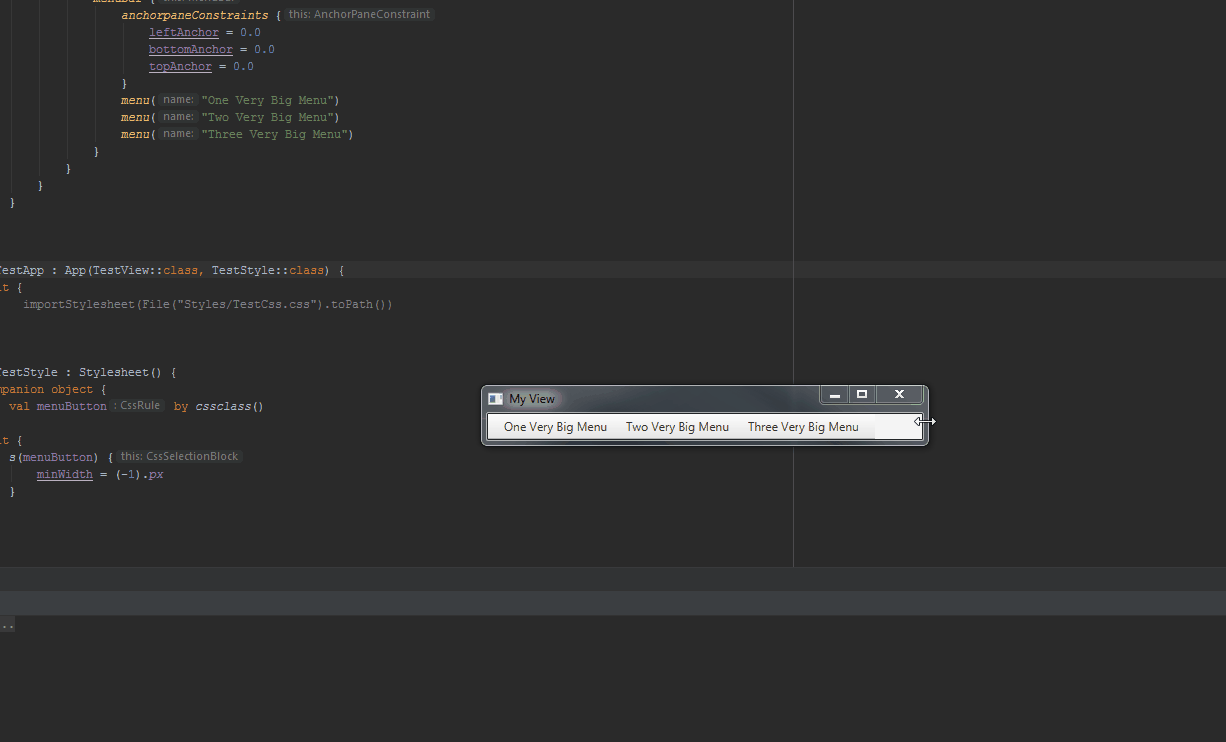Screen dimensions: 1226x742
Task: Click the cssclass() delegate call
Action: 229,406
